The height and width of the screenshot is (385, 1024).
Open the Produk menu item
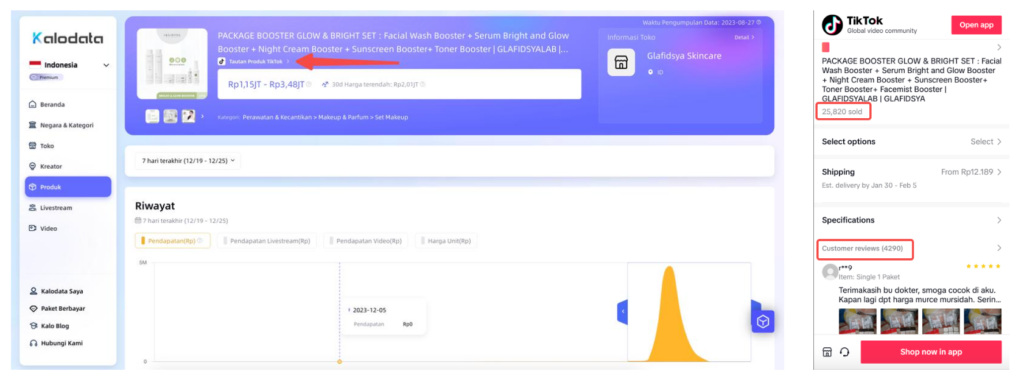68,187
